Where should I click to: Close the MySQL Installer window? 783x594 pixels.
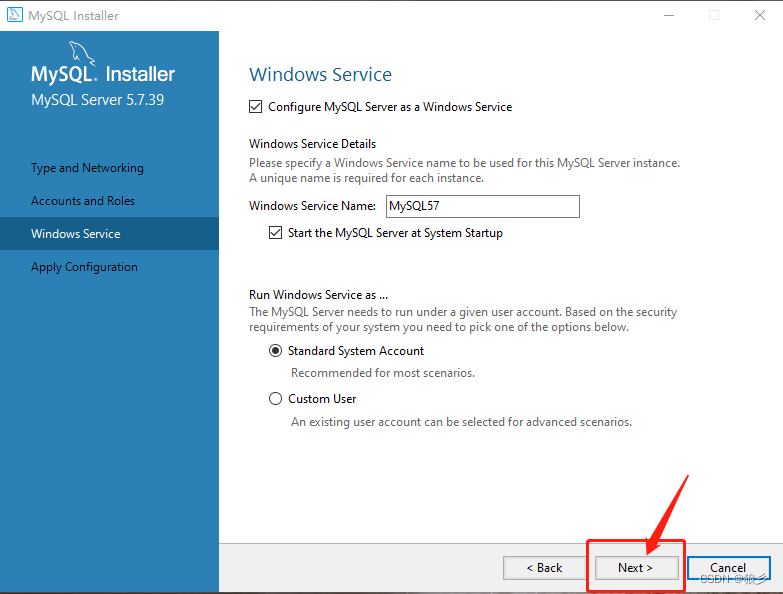pos(760,15)
